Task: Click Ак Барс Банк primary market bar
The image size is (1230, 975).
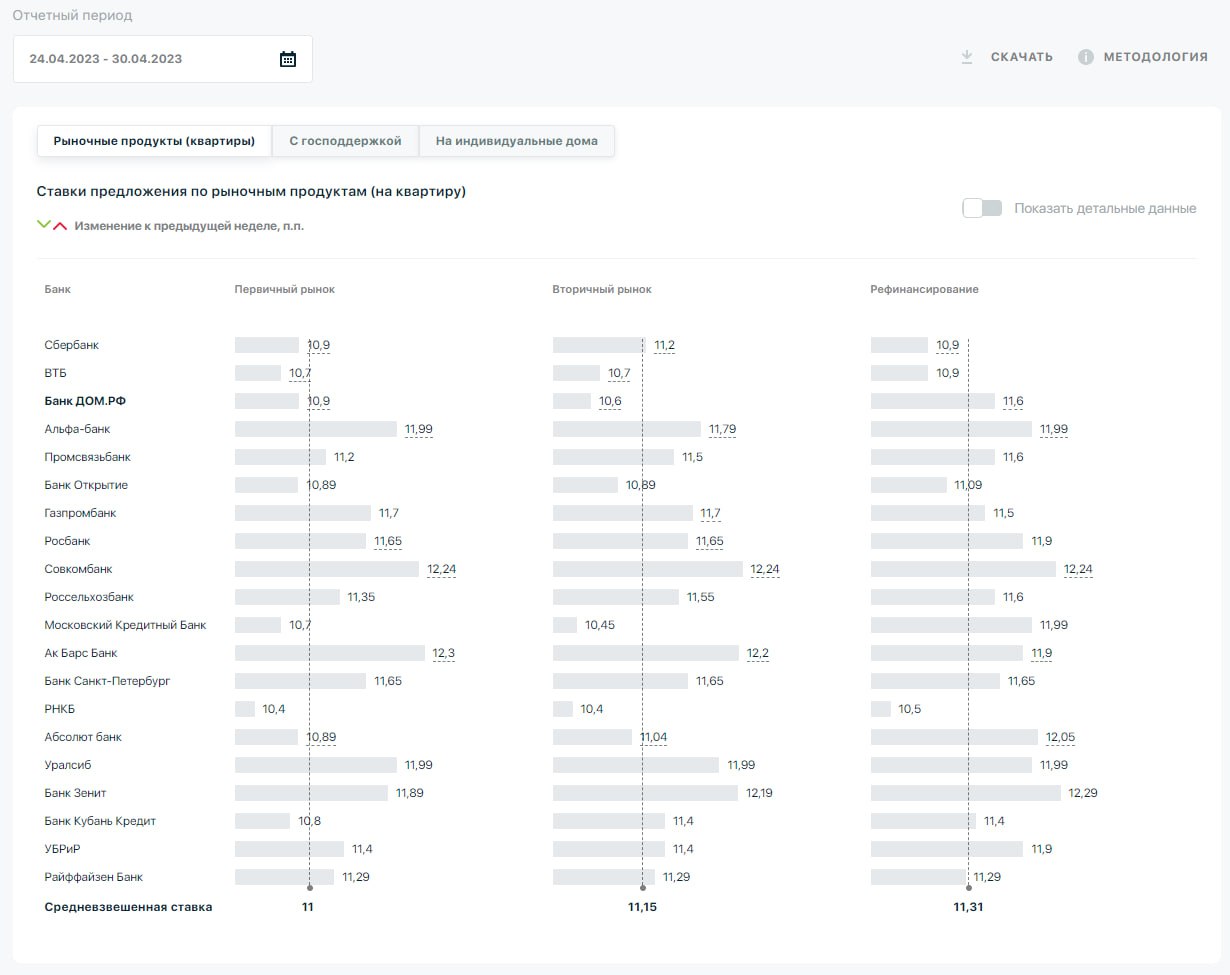Action: coord(329,653)
